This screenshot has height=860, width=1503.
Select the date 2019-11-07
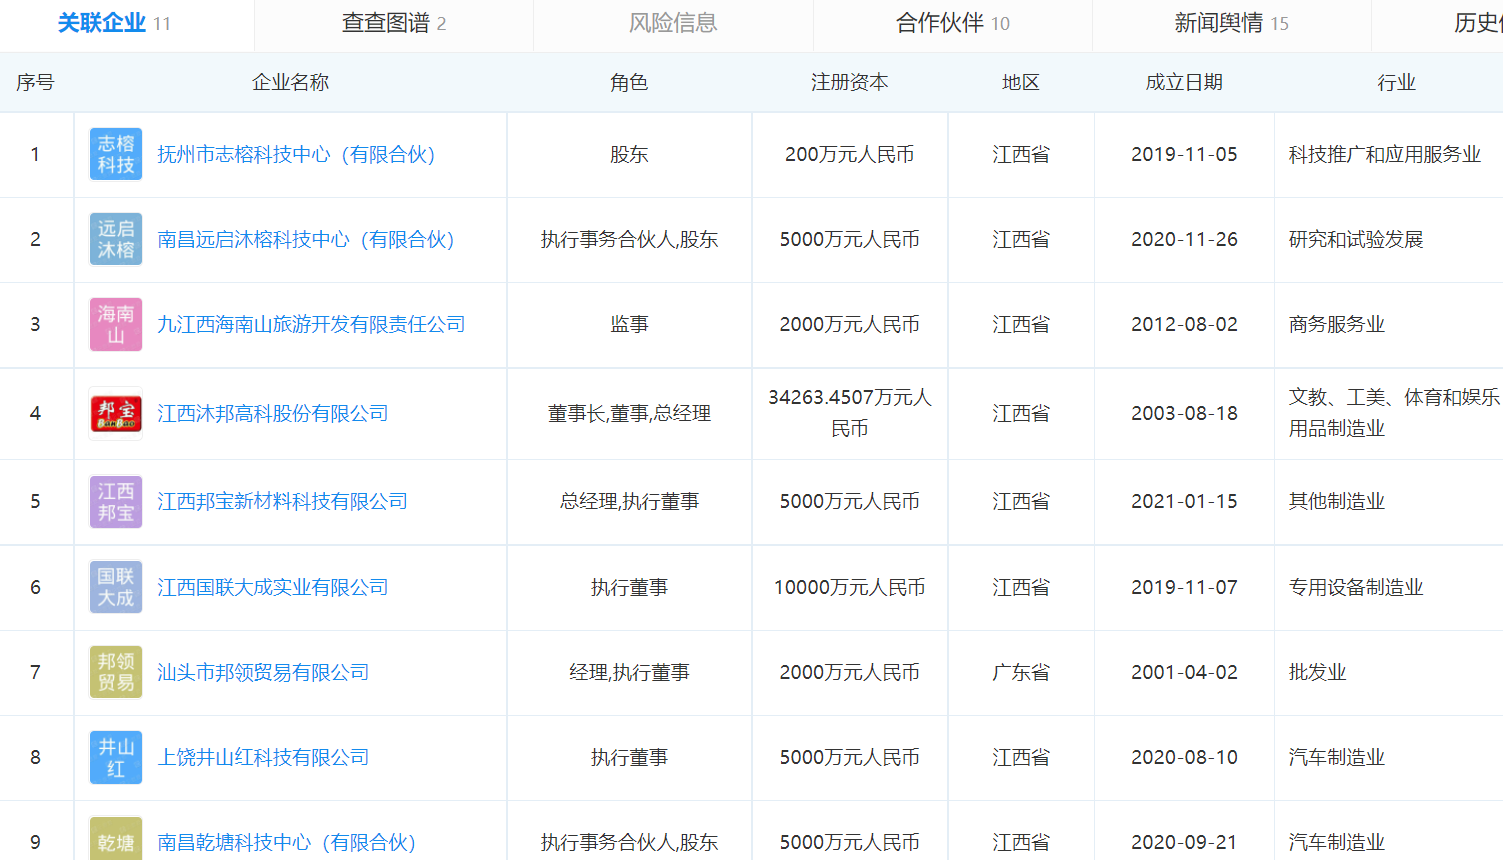pyautogui.click(x=1184, y=588)
